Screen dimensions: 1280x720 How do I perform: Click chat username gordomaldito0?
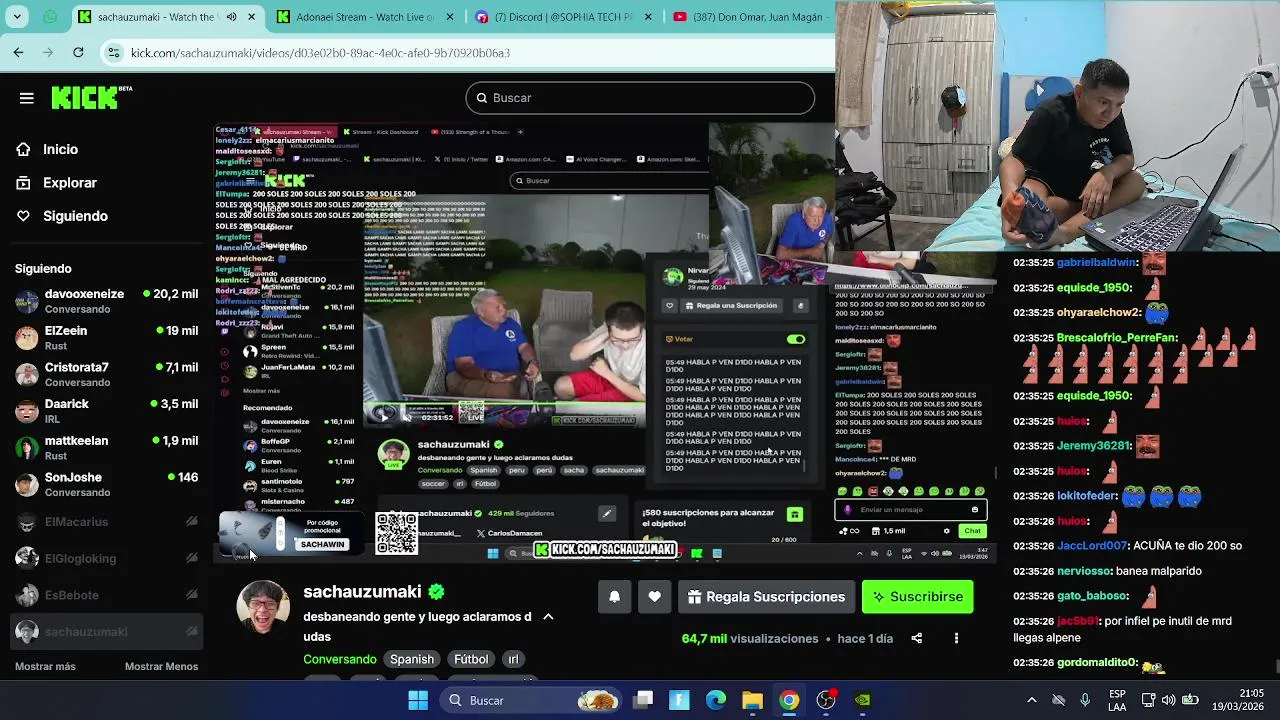1098,662
